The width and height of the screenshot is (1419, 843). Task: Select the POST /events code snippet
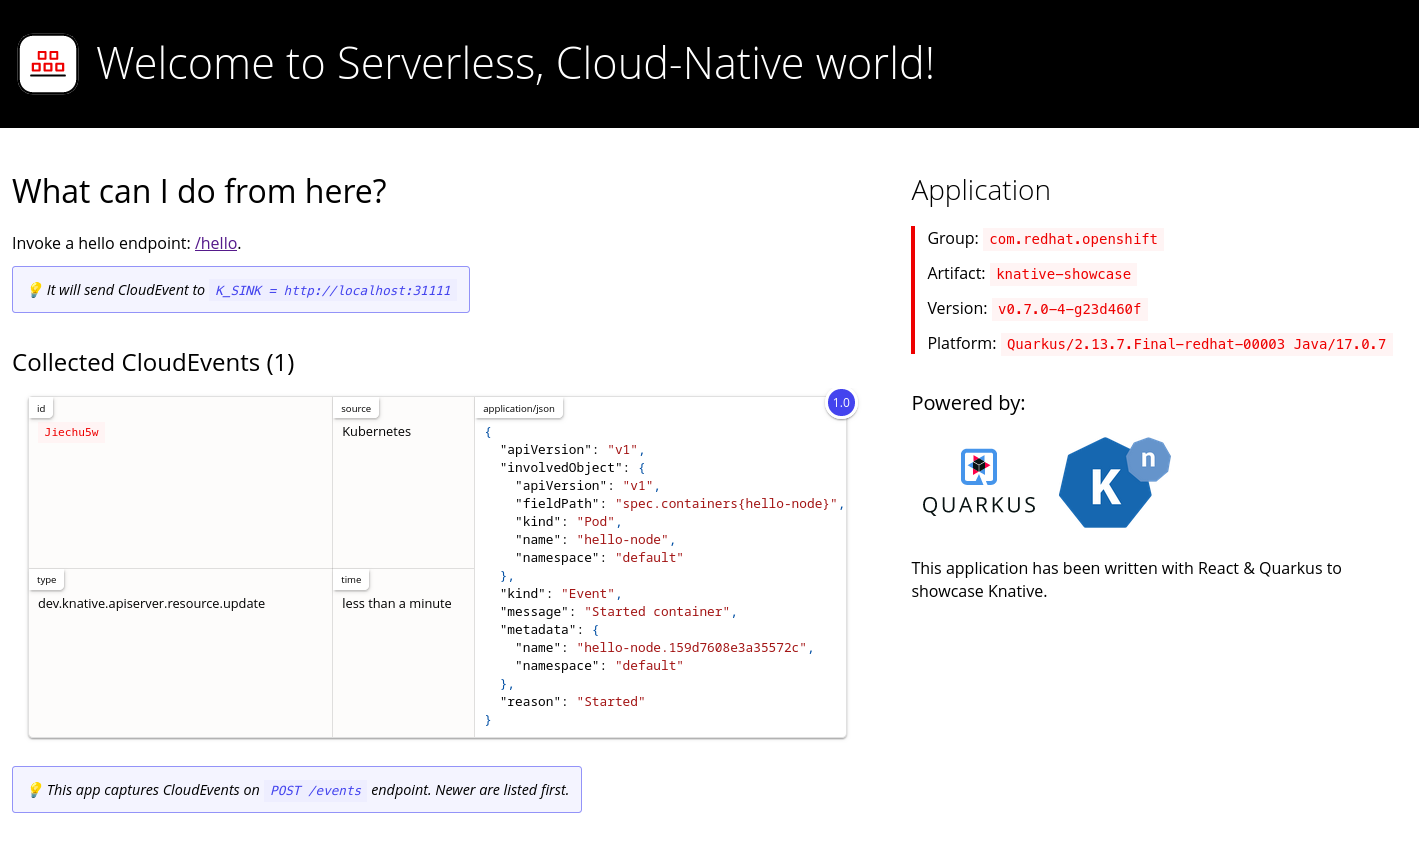(316, 791)
